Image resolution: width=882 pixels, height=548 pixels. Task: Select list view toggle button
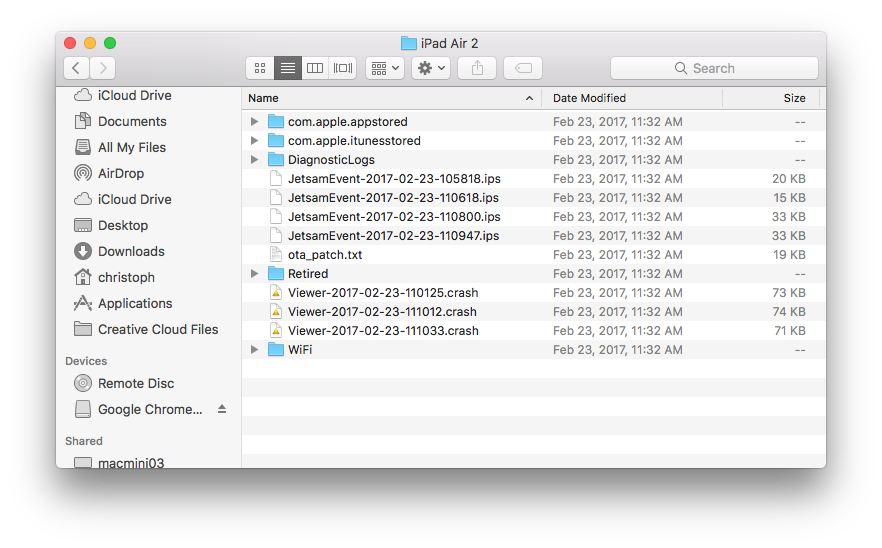pos(288,68)
